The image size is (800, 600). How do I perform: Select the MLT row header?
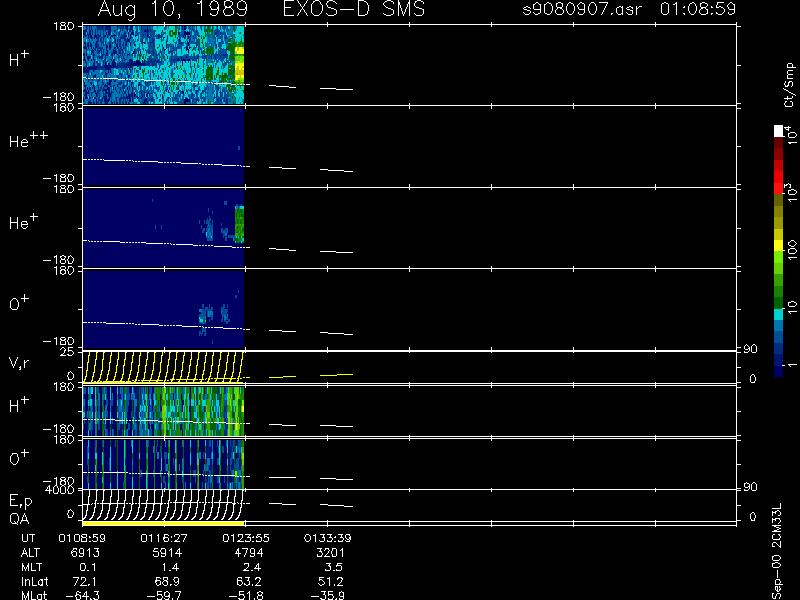pyautogui.click(x=31, y=567)
